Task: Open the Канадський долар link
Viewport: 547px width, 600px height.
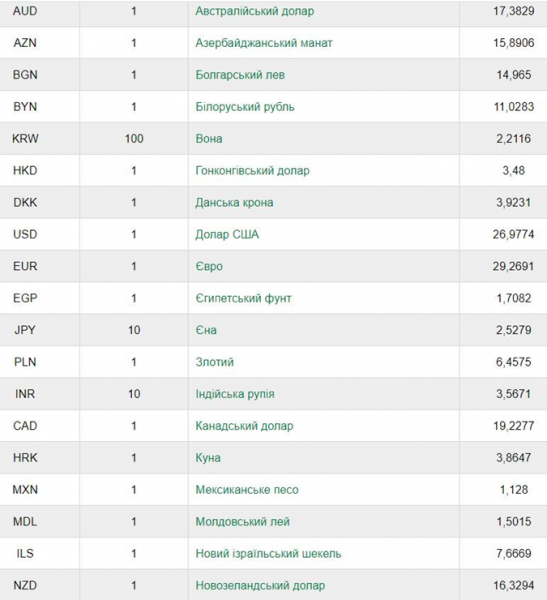Action: [244, 426]
